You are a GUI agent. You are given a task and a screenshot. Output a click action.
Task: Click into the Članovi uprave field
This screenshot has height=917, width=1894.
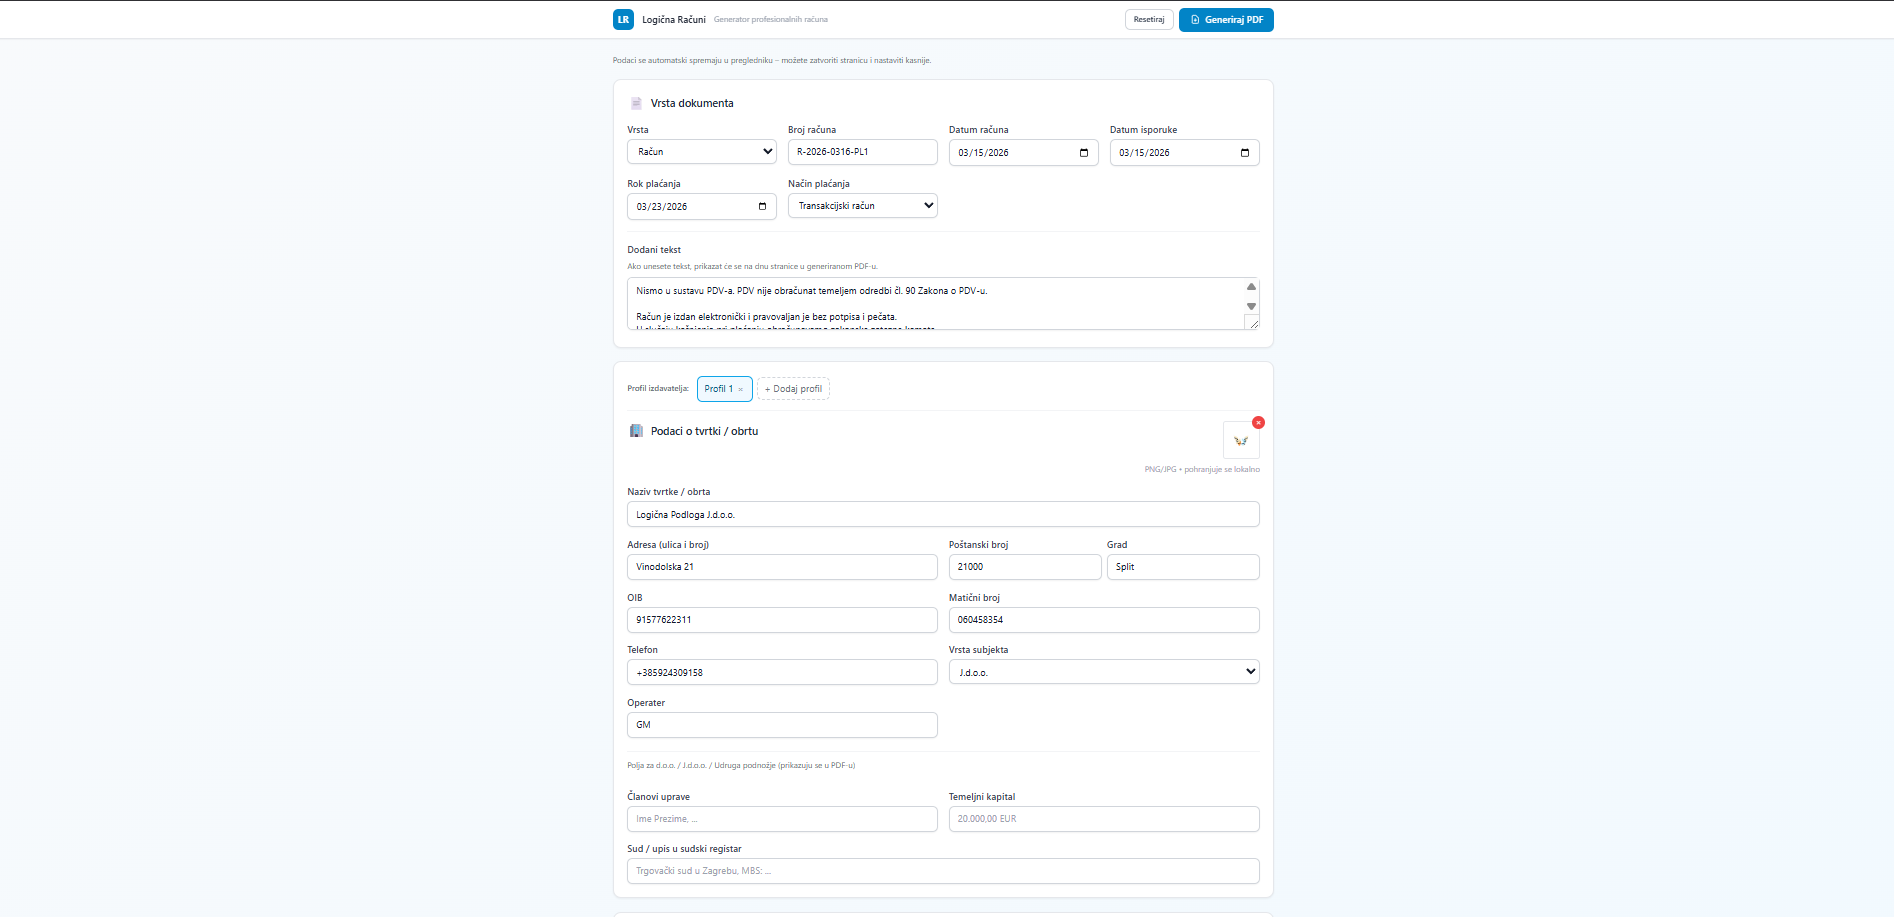[782, 819]
